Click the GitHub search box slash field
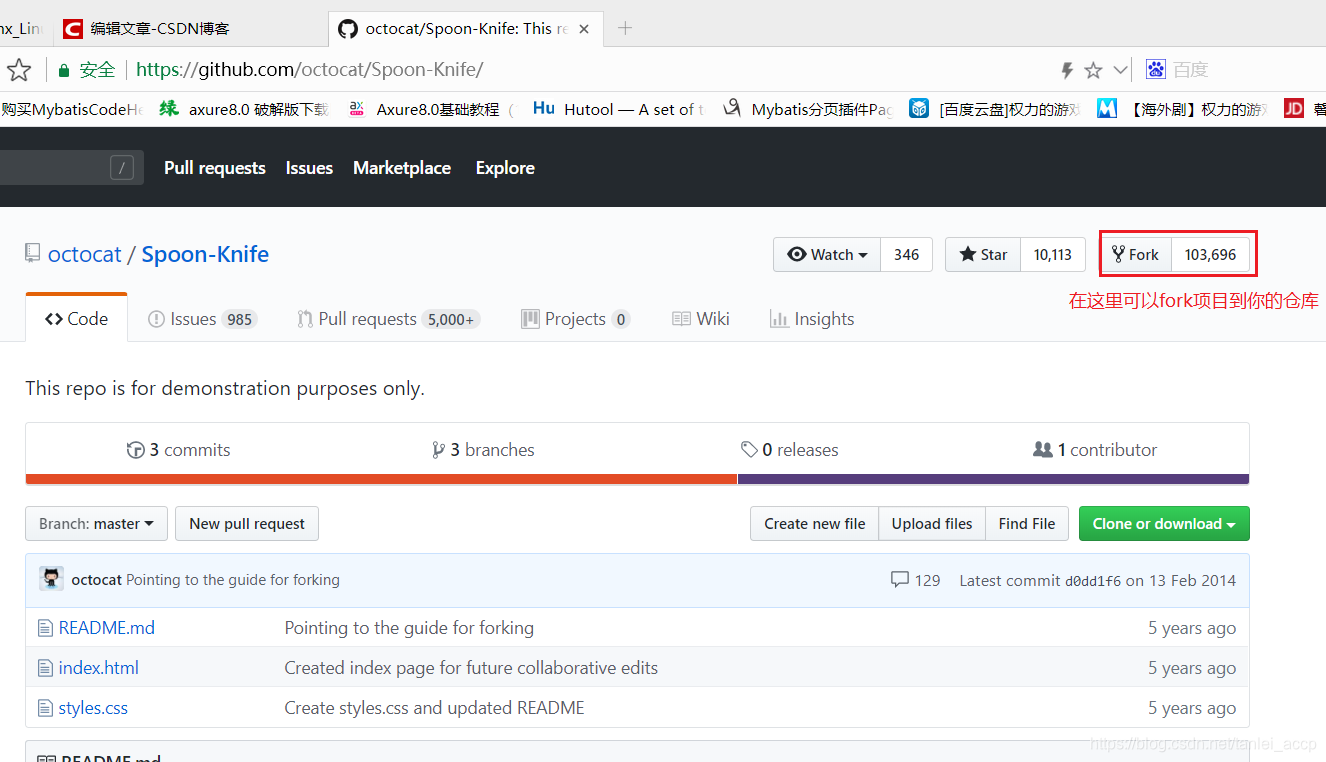1326x762 pixels. 70,167
